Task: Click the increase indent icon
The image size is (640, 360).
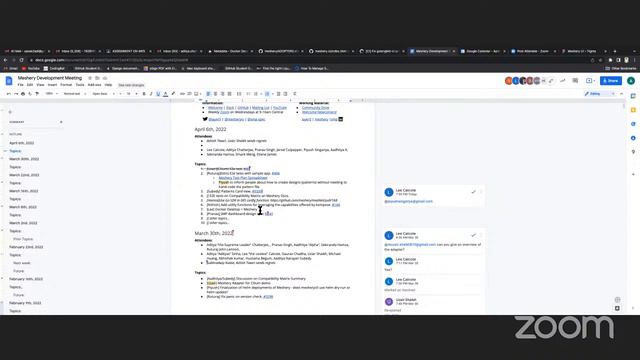Action: click(285, 94)
